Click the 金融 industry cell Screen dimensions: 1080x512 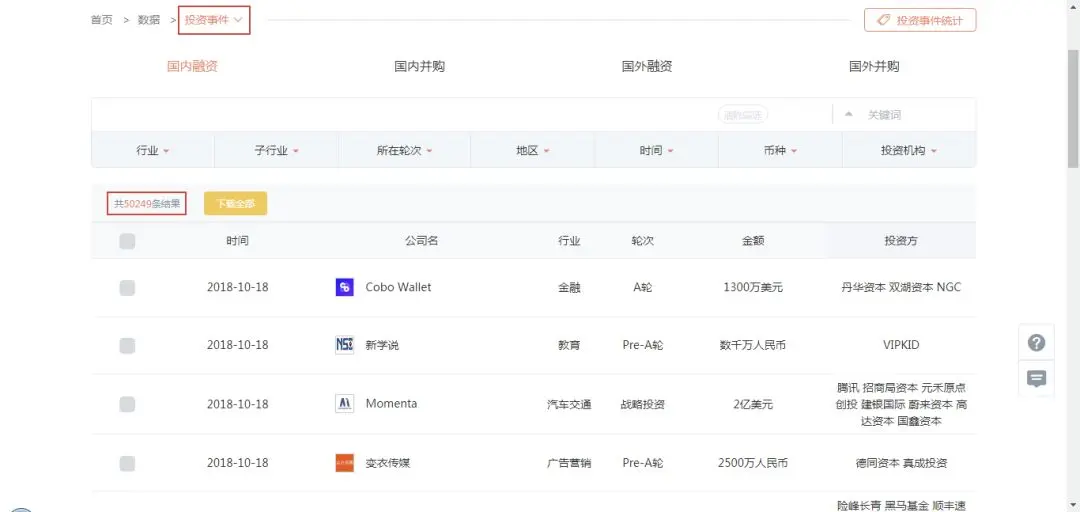[570, 287]
